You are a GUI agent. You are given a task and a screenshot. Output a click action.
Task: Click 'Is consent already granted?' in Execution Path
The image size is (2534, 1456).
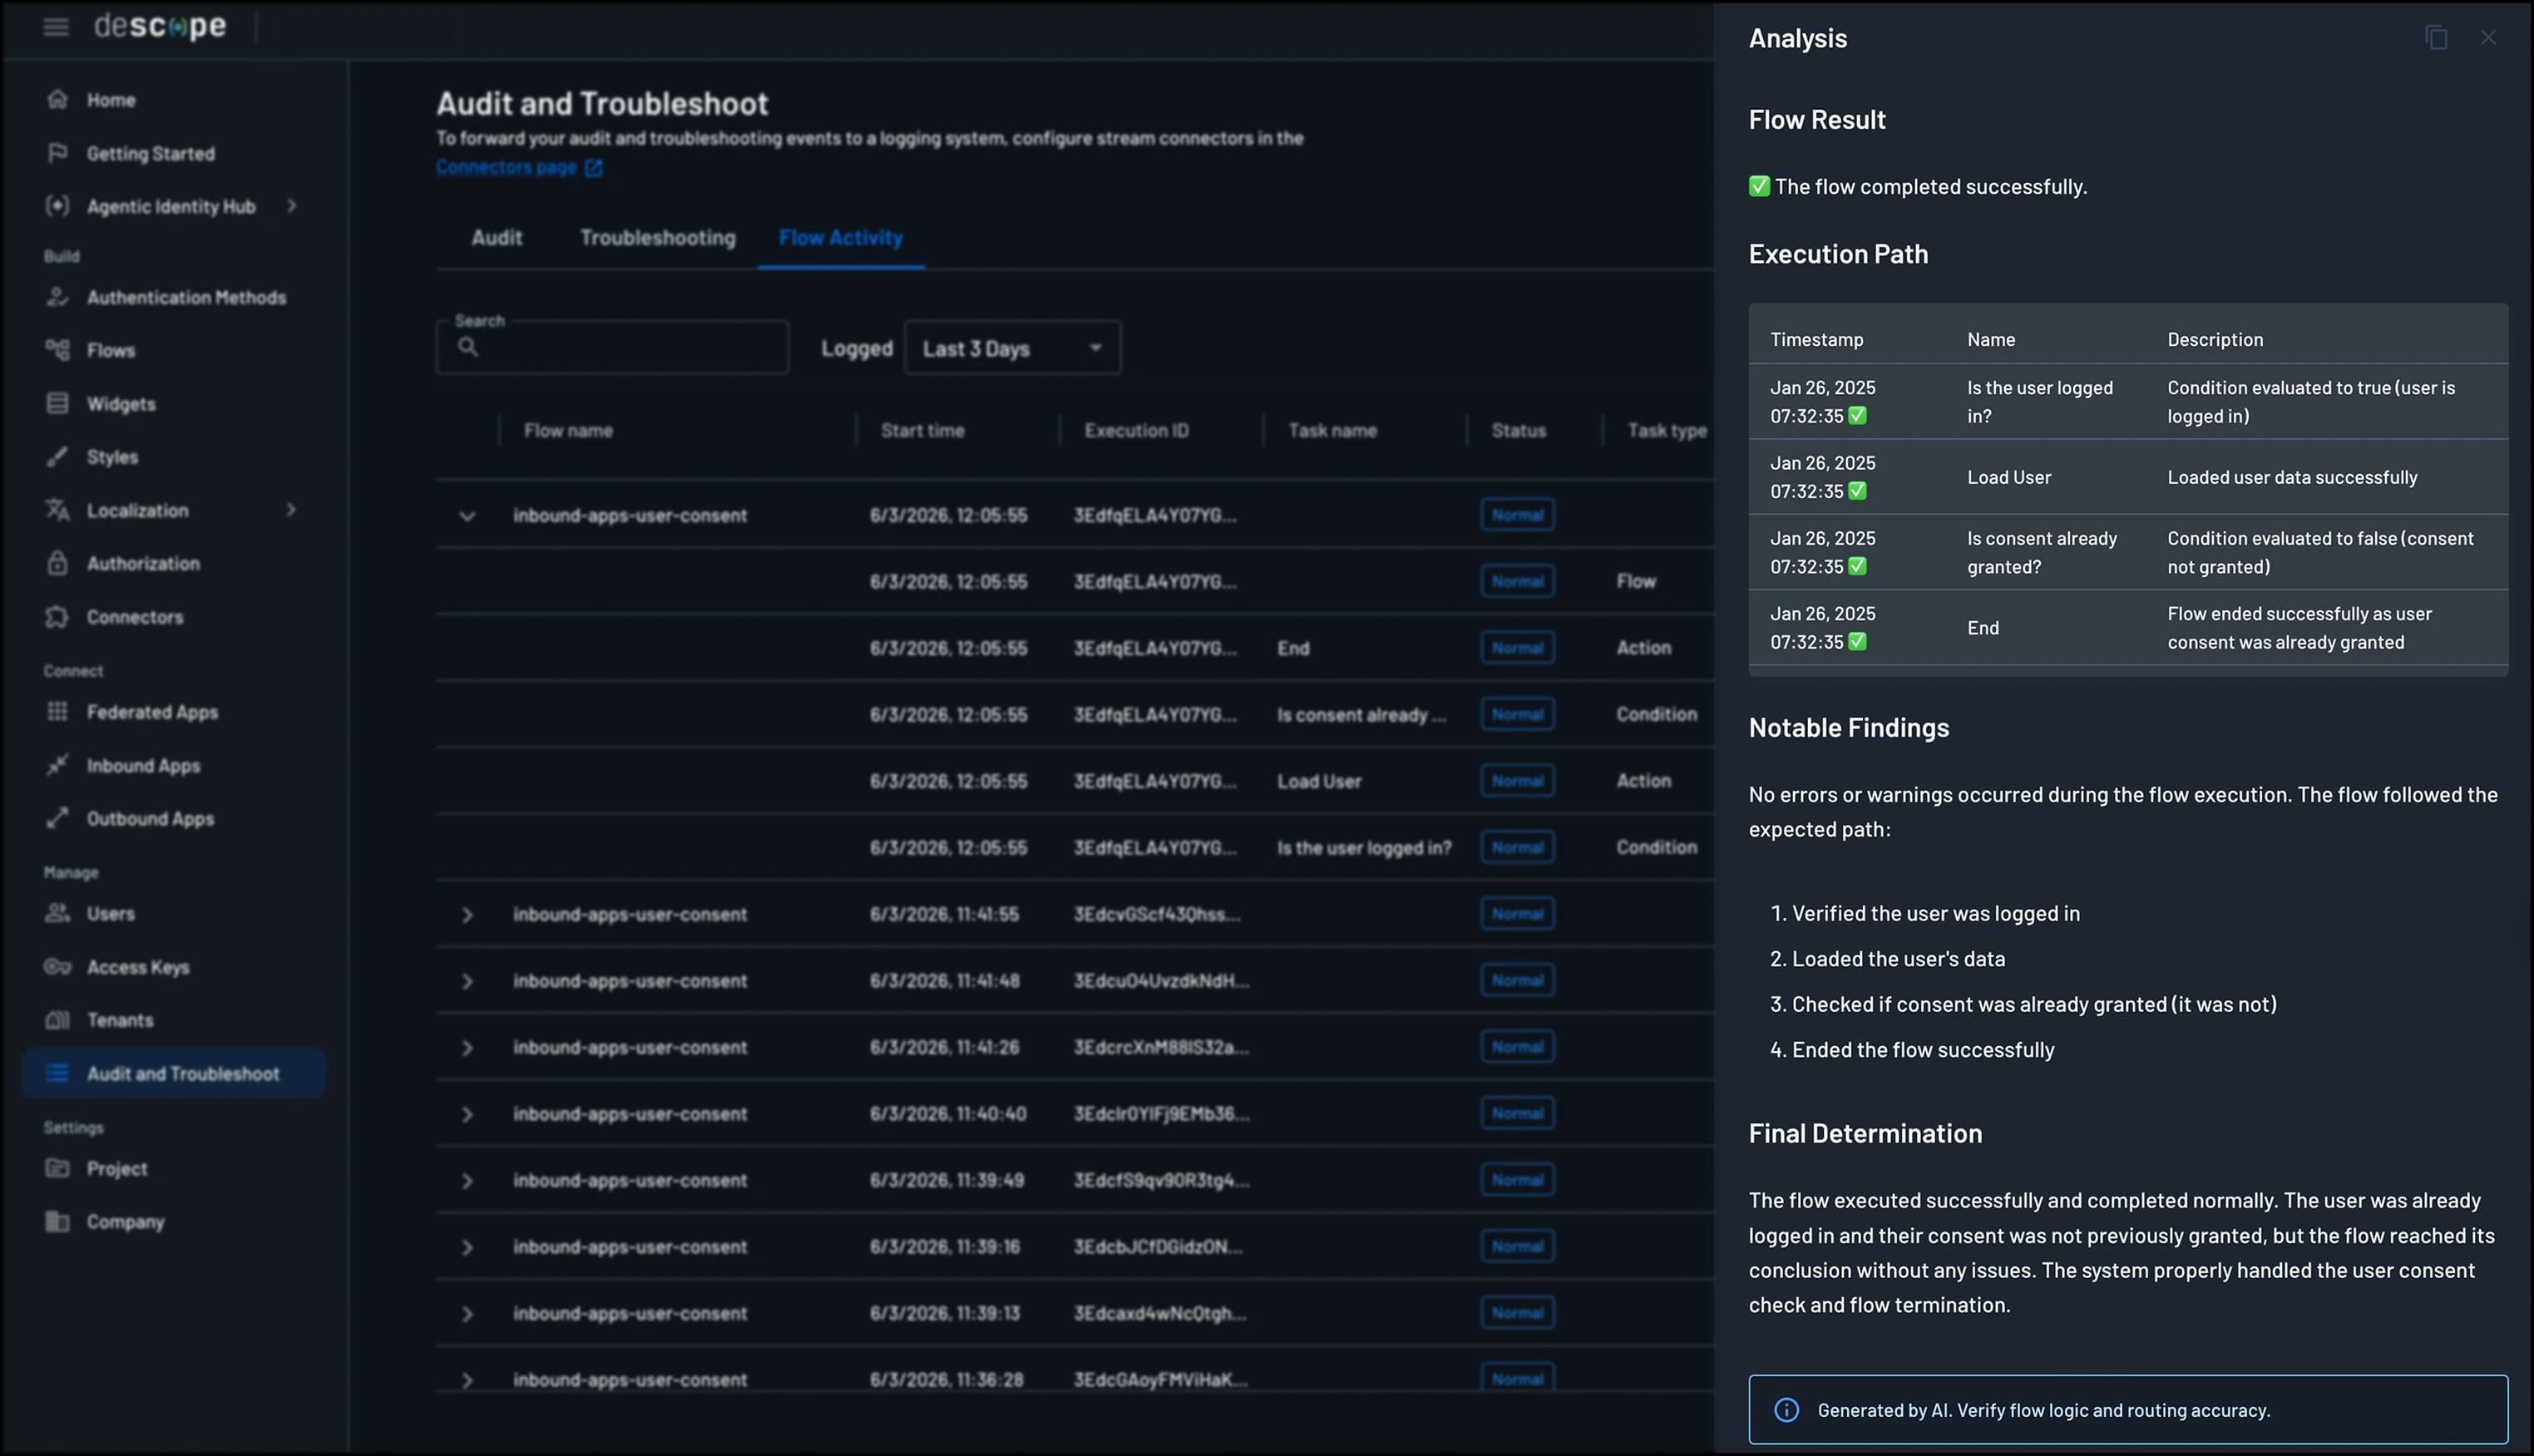[x=2042, y=552]
